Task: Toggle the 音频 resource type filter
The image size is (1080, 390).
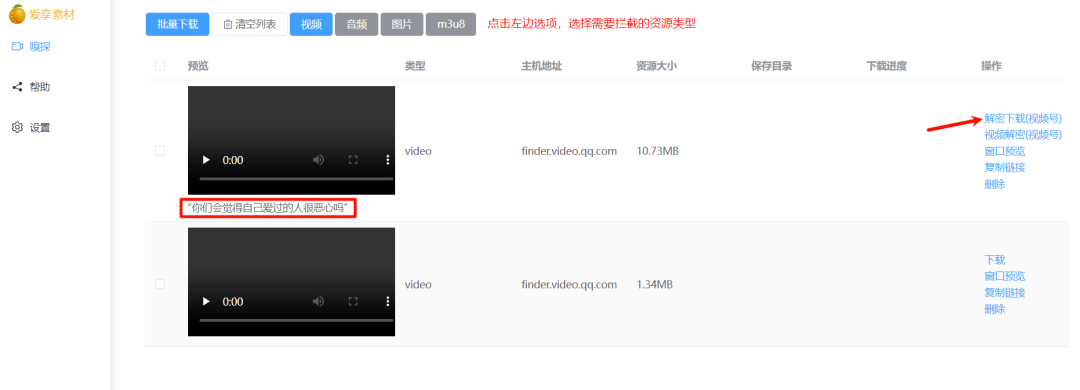Action: [357, 24]
